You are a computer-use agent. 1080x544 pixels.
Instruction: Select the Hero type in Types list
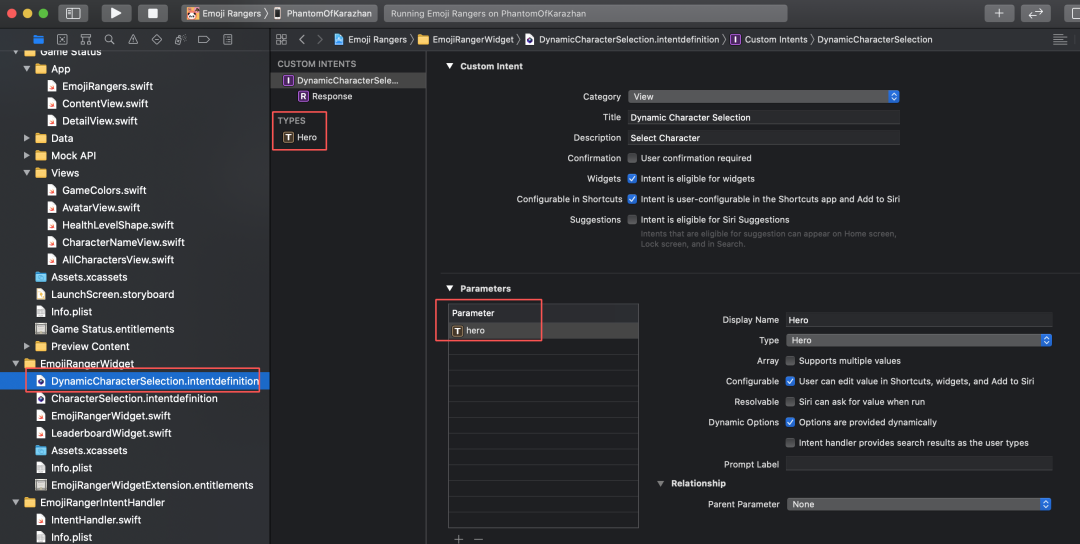tap(306, 137)
